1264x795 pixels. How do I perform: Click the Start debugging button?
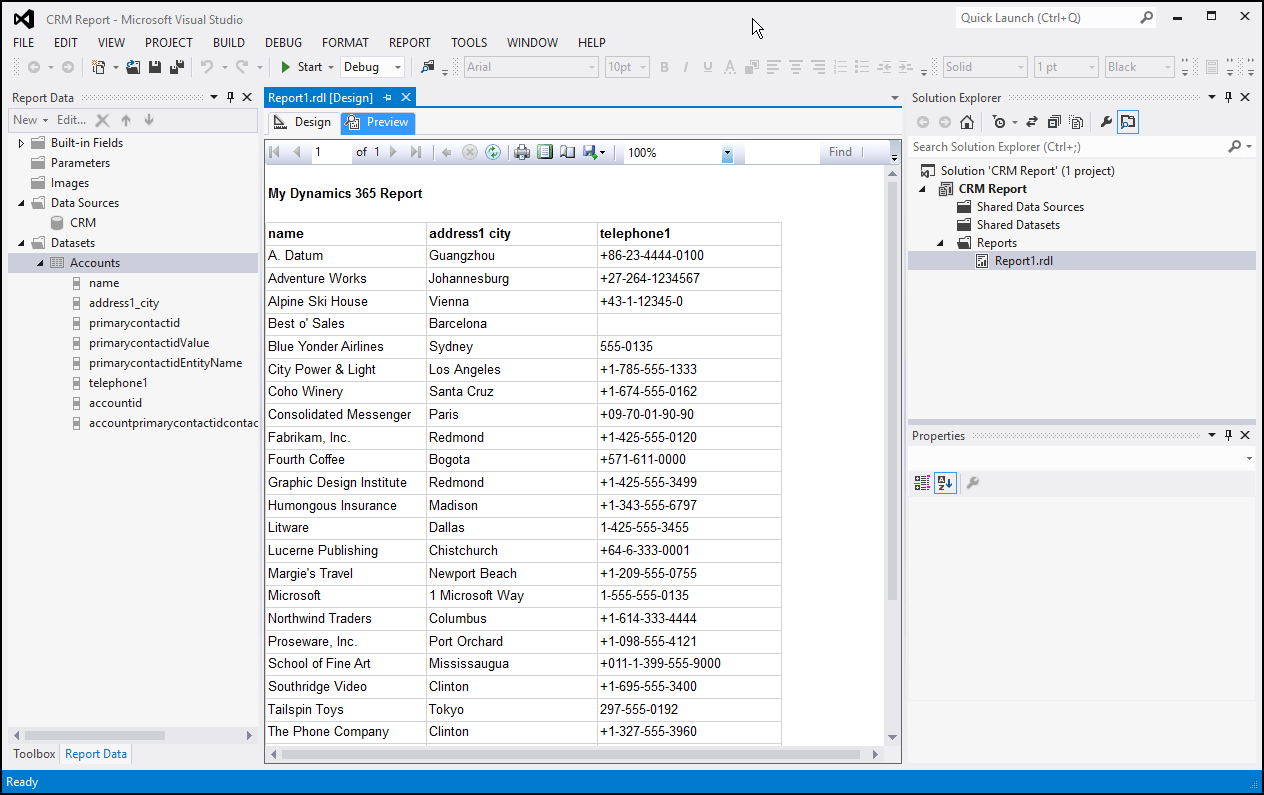click(305, 66)
